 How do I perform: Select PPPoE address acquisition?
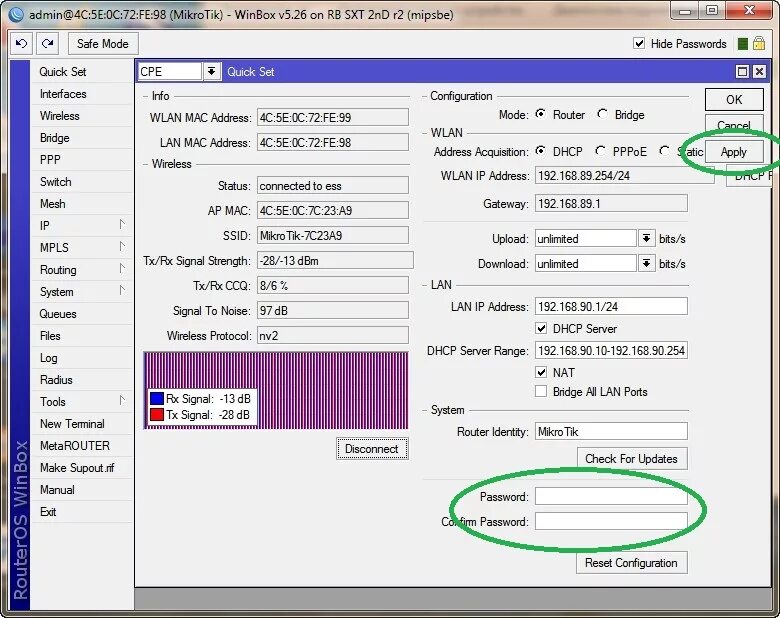(x=600, y=151)
